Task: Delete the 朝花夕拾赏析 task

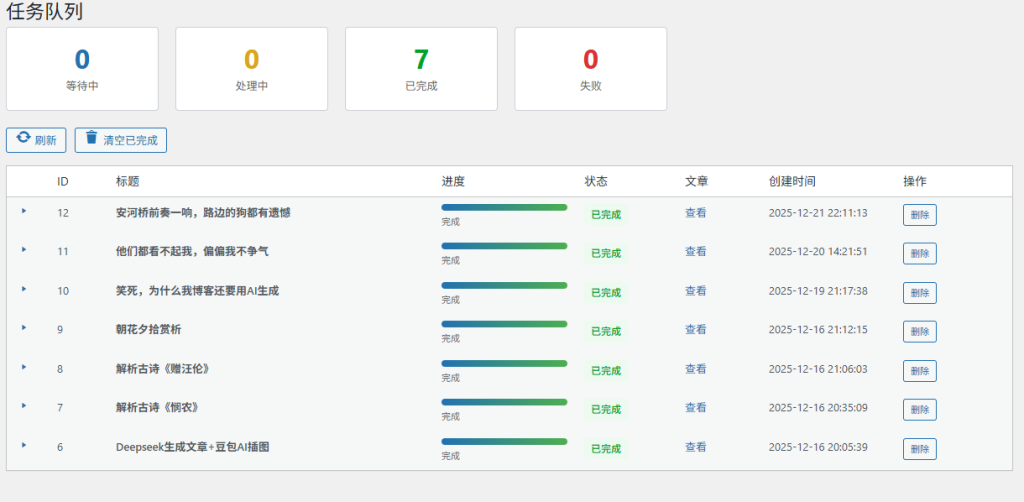Action: 919,331
